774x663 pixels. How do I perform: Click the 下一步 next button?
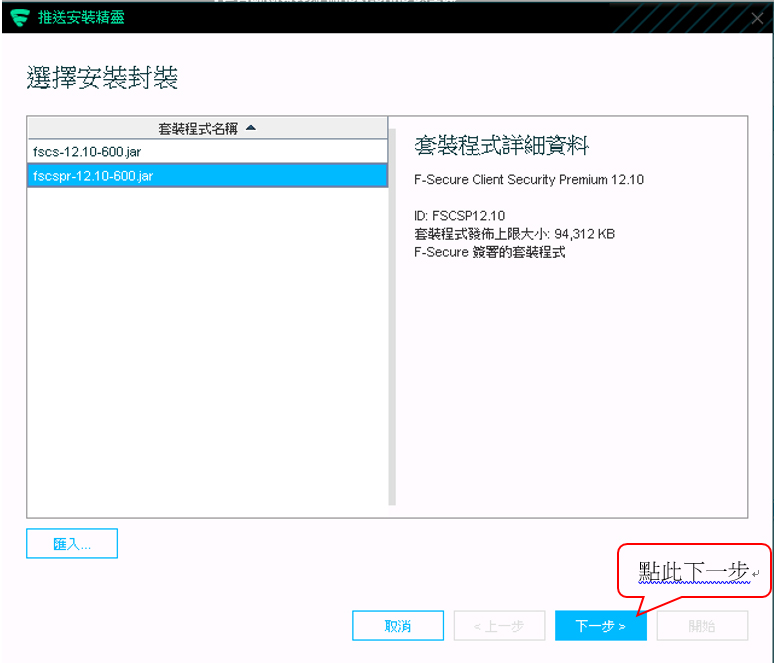601,626
